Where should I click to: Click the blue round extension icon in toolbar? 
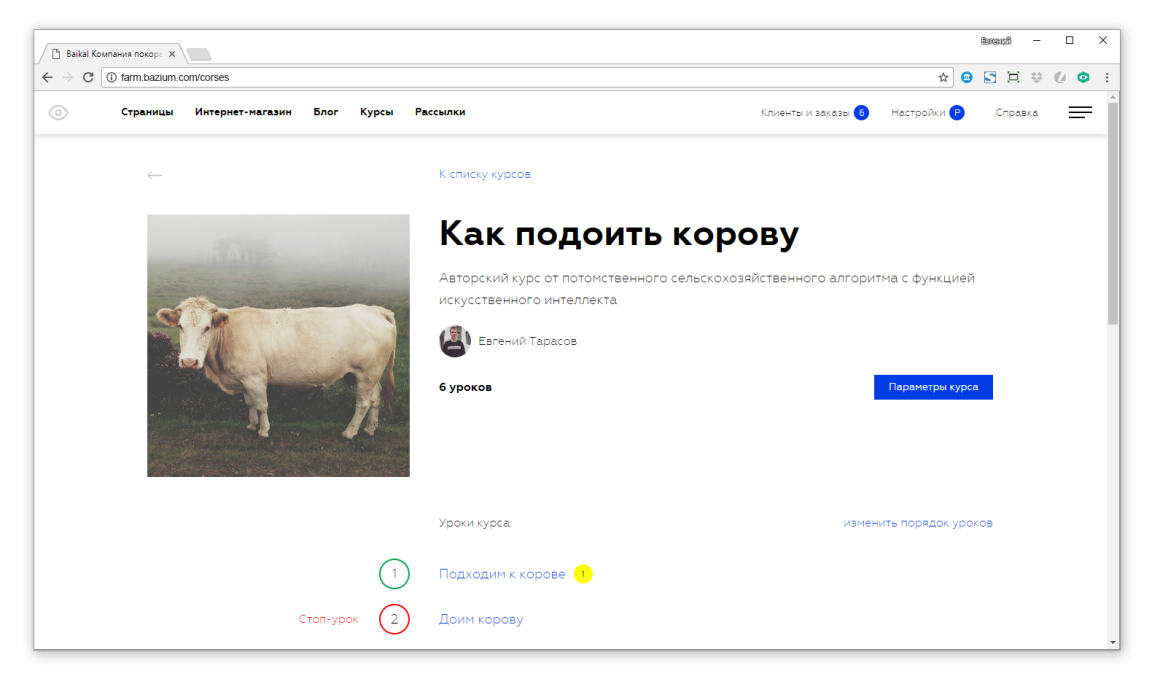coord(967,77)
